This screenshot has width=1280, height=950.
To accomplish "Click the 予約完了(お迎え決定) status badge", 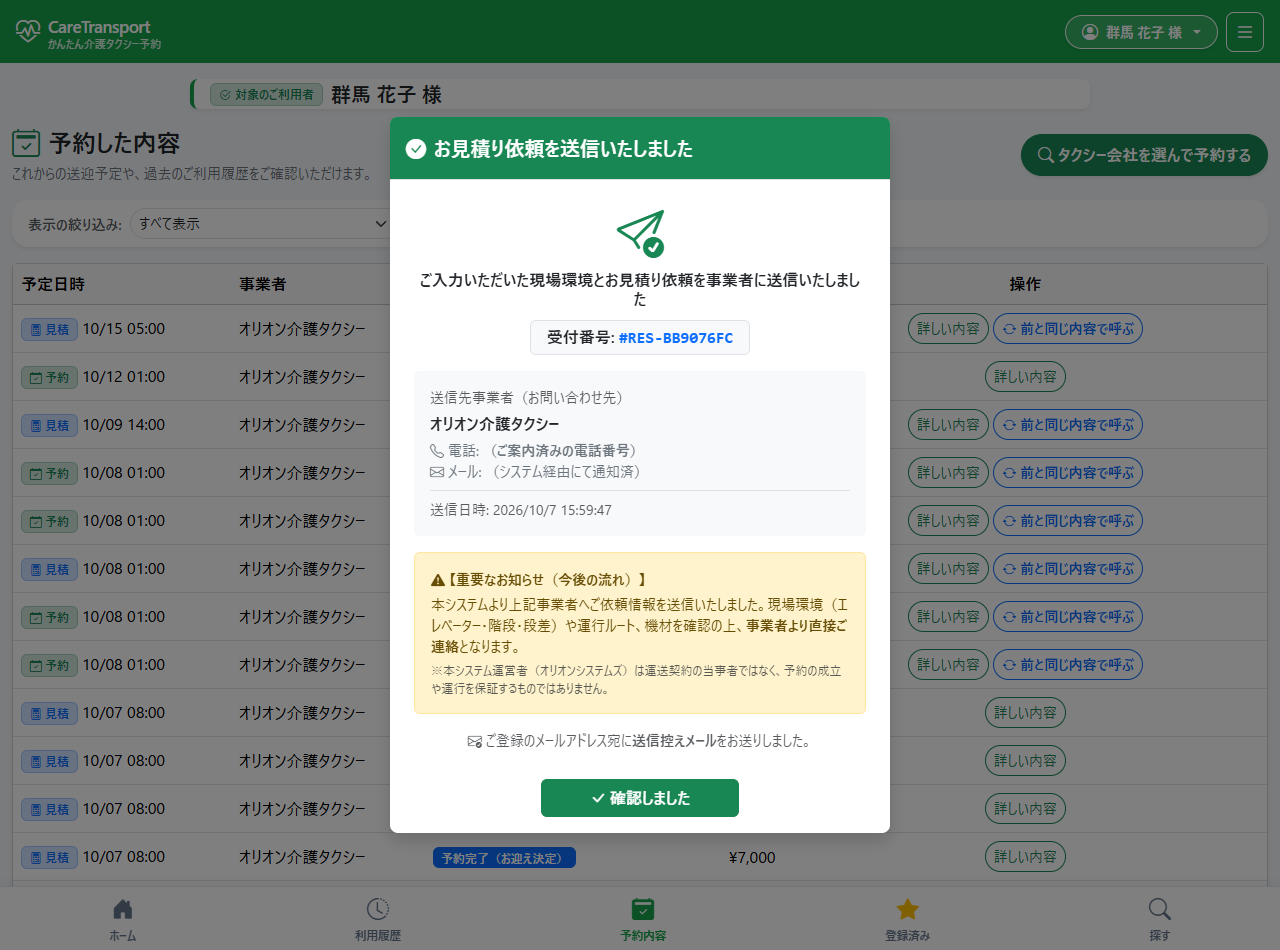I will (504, 857).
